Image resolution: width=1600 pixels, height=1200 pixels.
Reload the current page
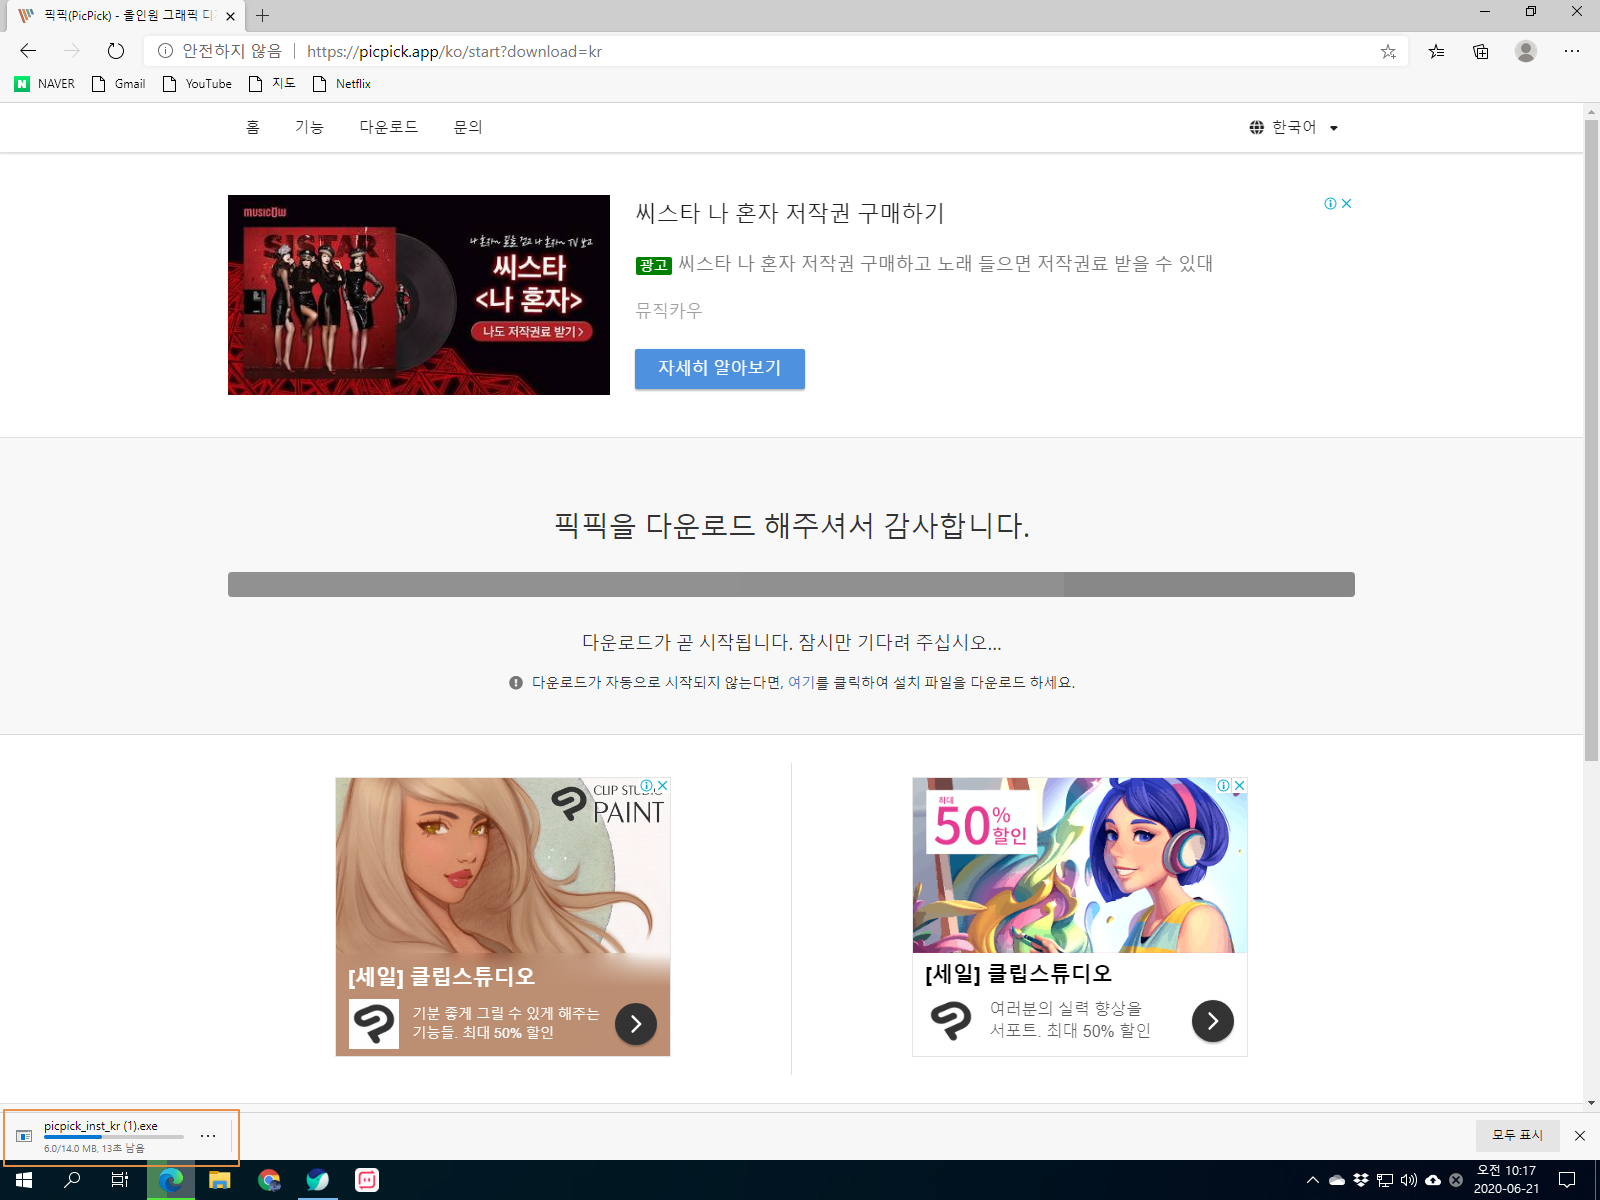(116, 51)
